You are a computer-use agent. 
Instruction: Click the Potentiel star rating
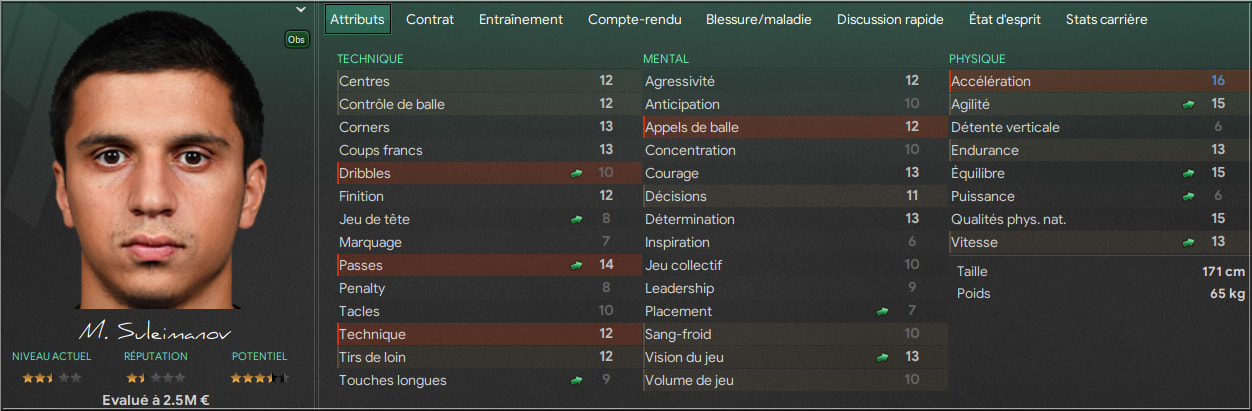(x=259, y=378)
